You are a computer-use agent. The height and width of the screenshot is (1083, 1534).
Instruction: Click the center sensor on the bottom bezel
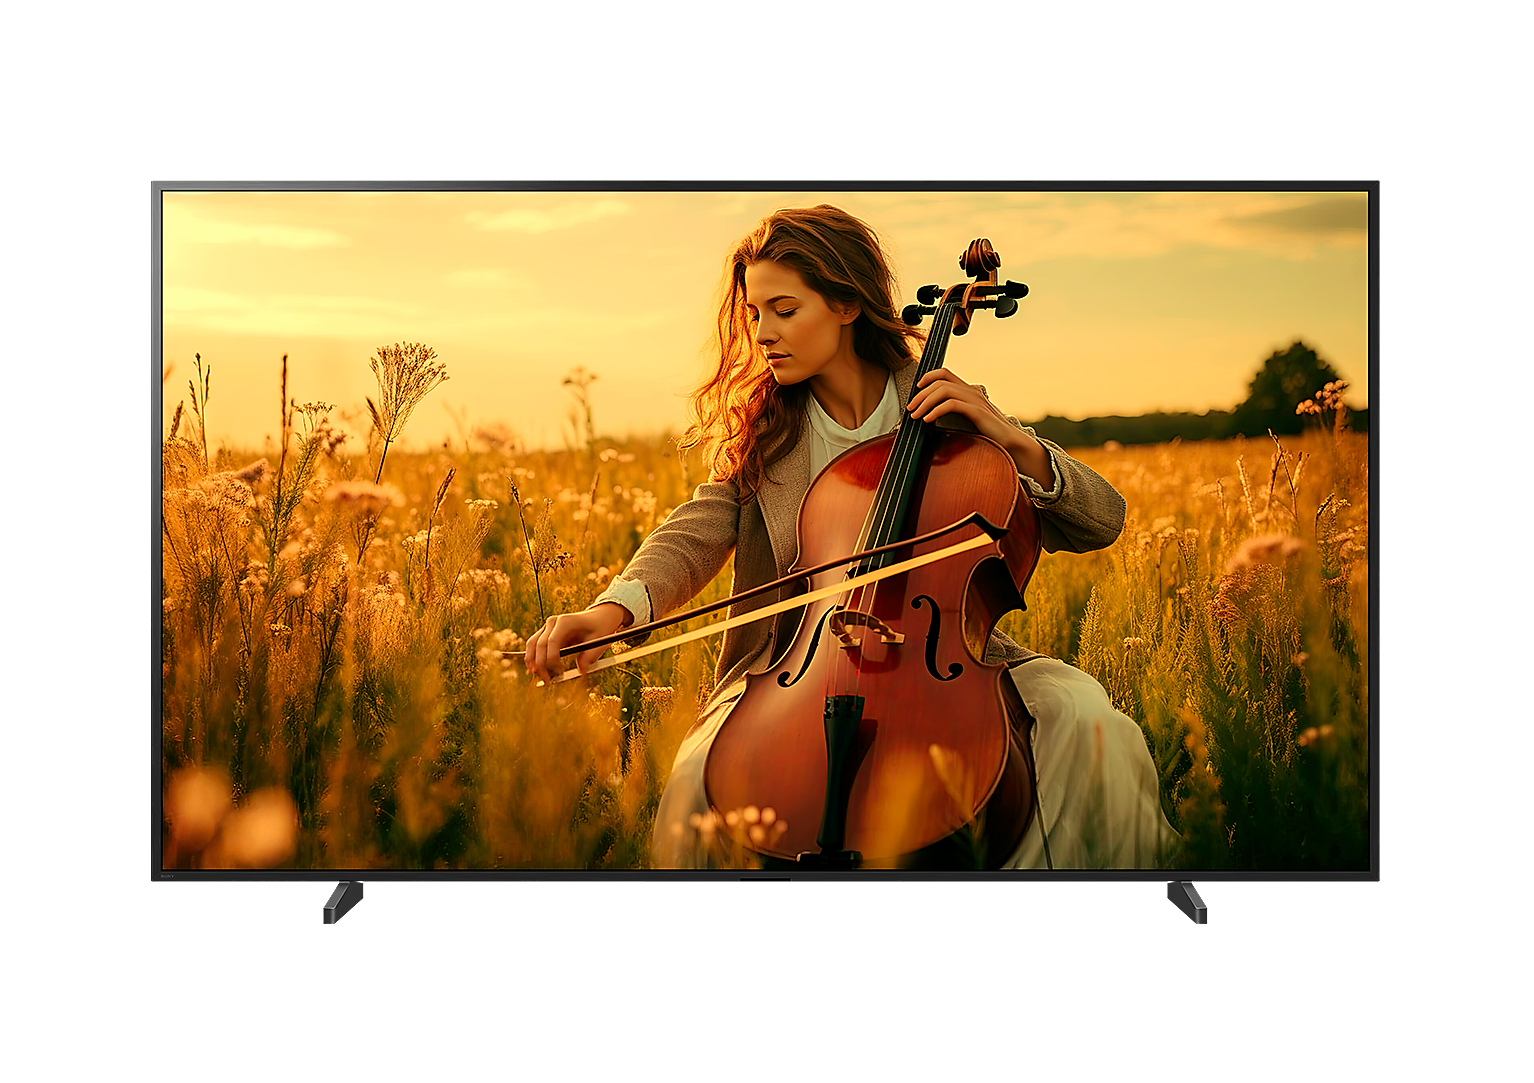coord(765,878)
